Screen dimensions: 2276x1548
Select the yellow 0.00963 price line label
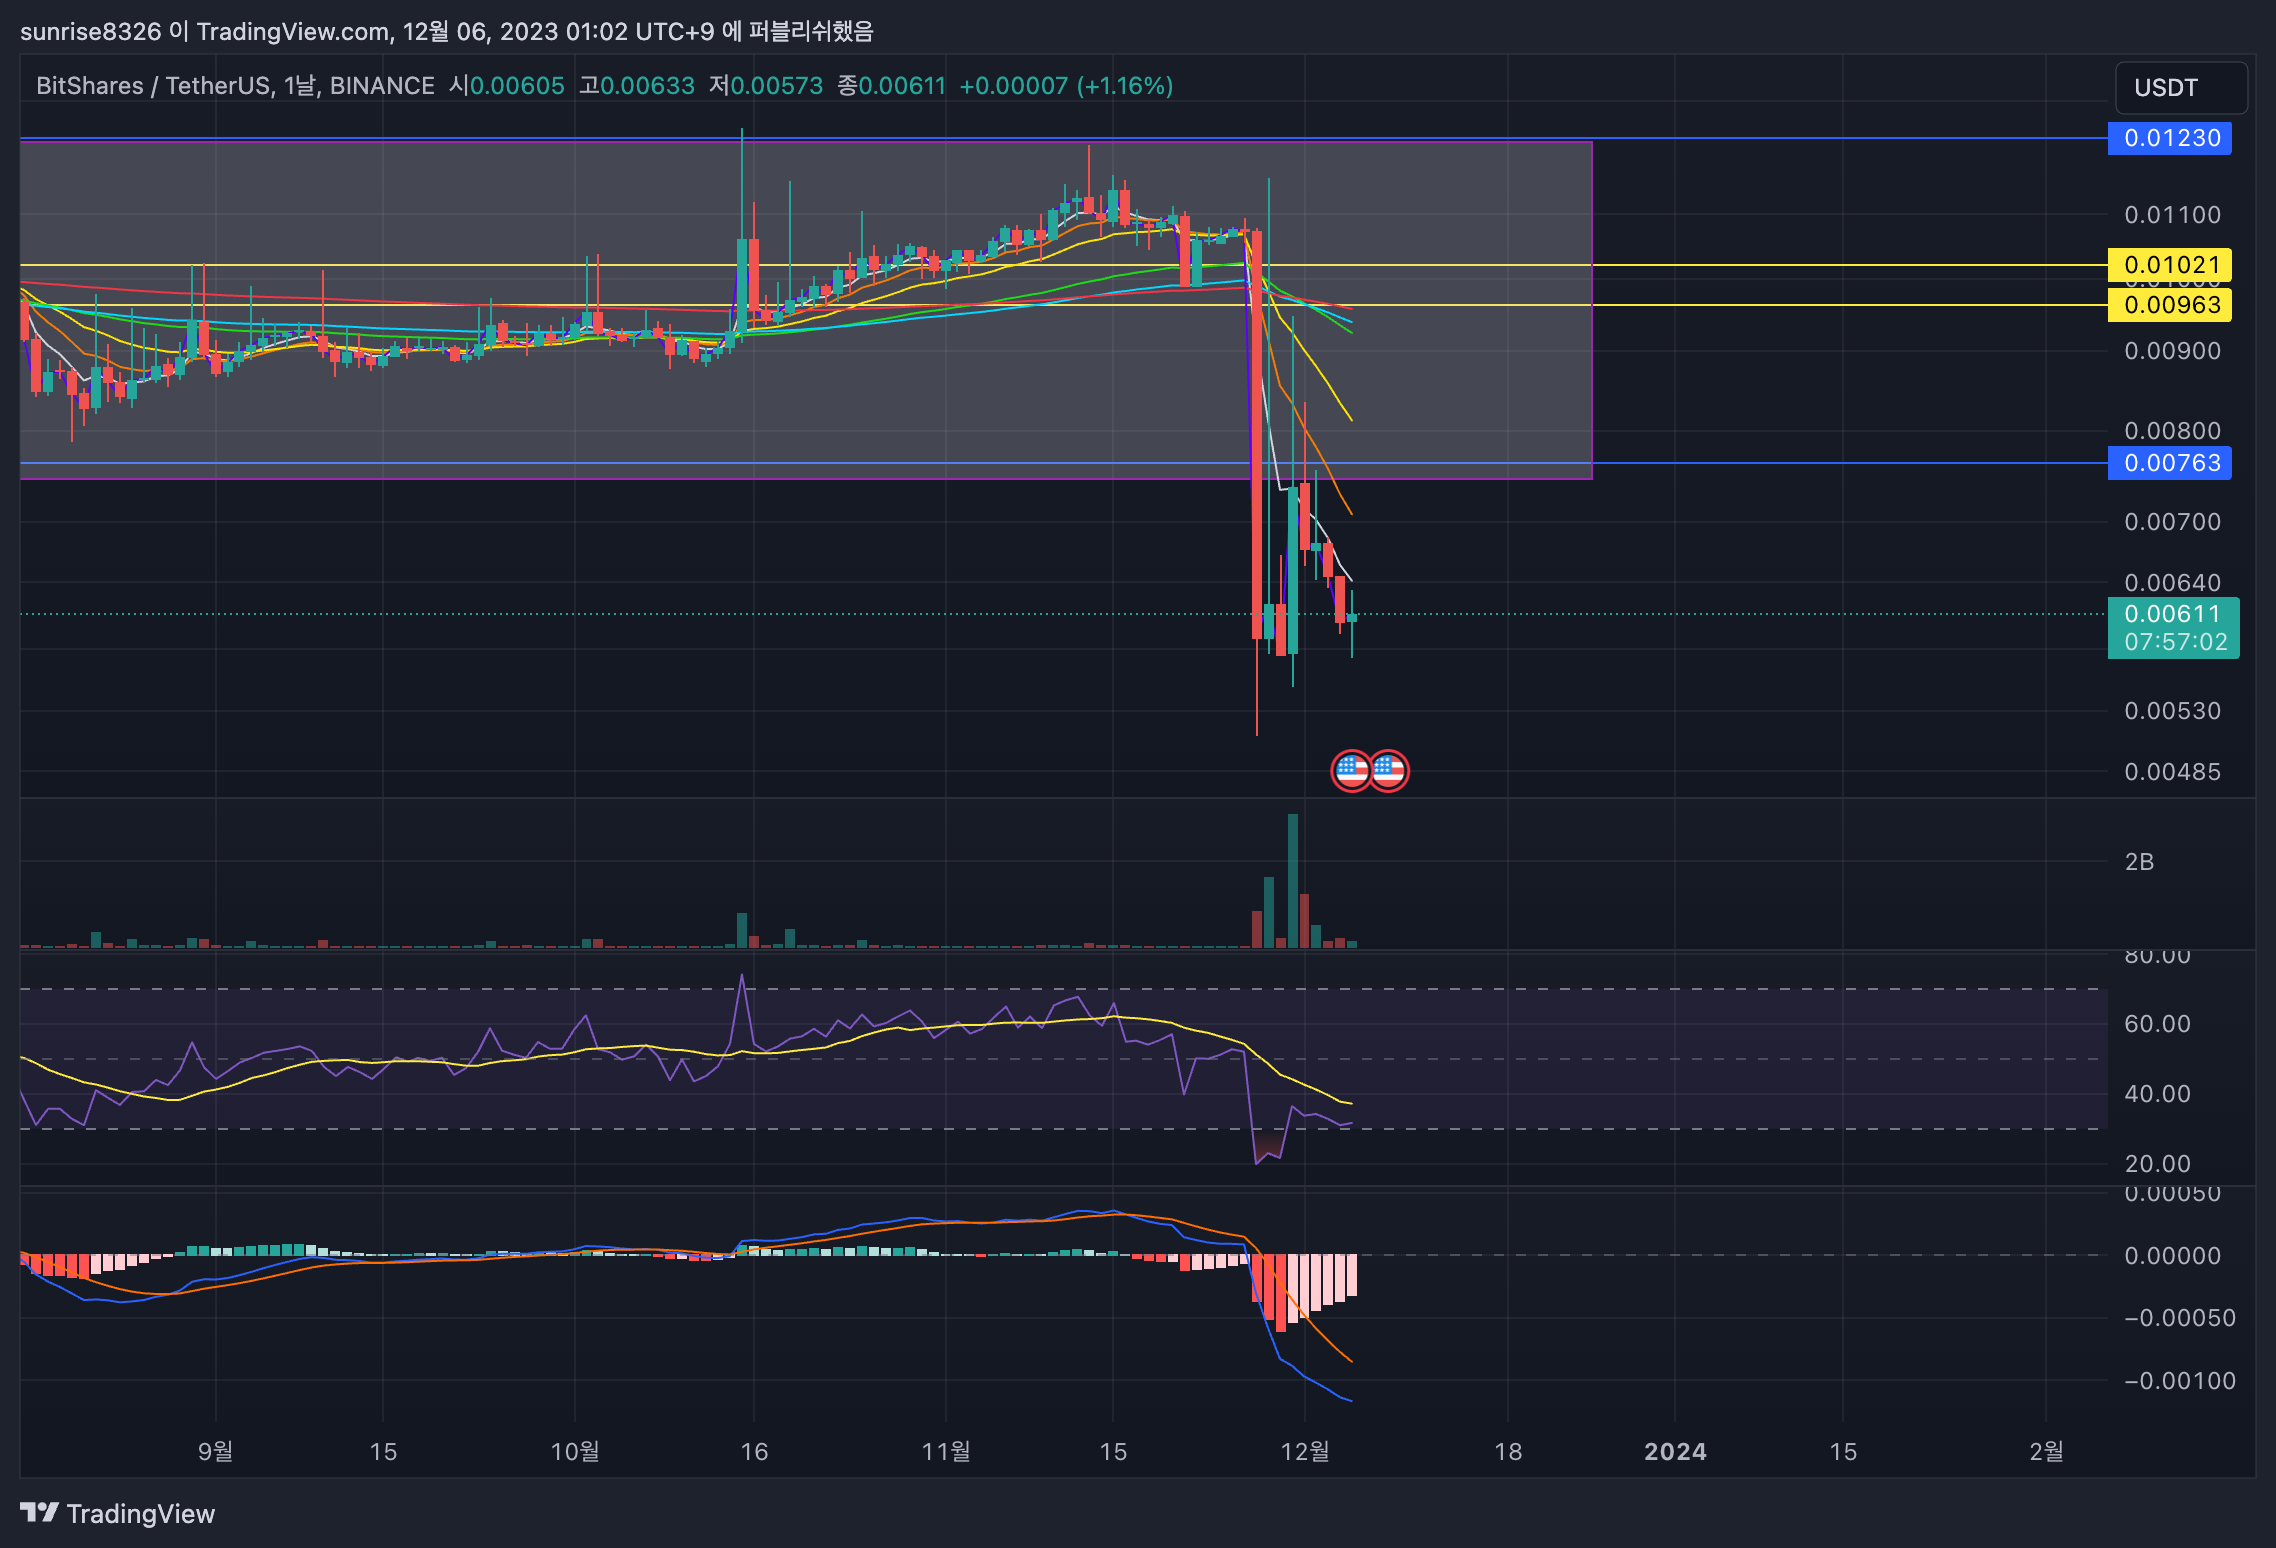pos(2169,305)
